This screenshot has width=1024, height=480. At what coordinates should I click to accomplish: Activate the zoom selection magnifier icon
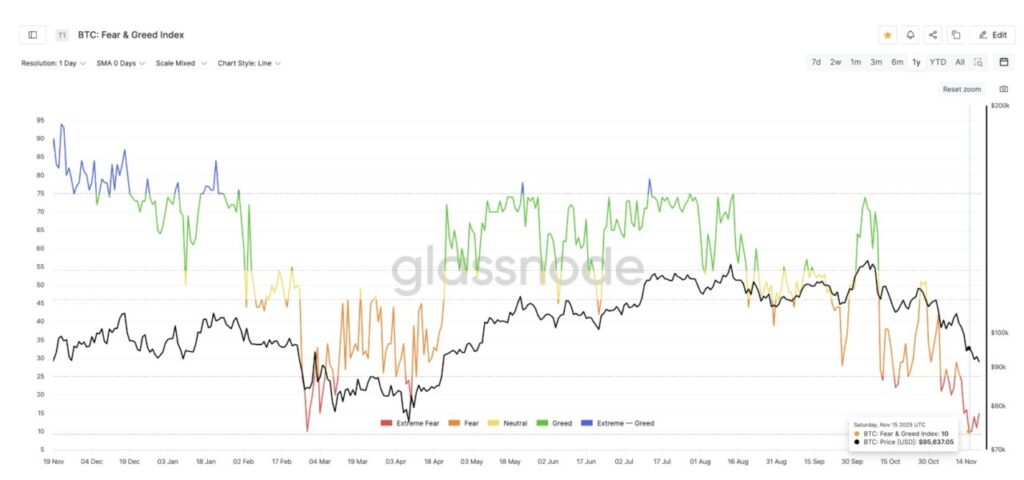(x=979, y=62)
